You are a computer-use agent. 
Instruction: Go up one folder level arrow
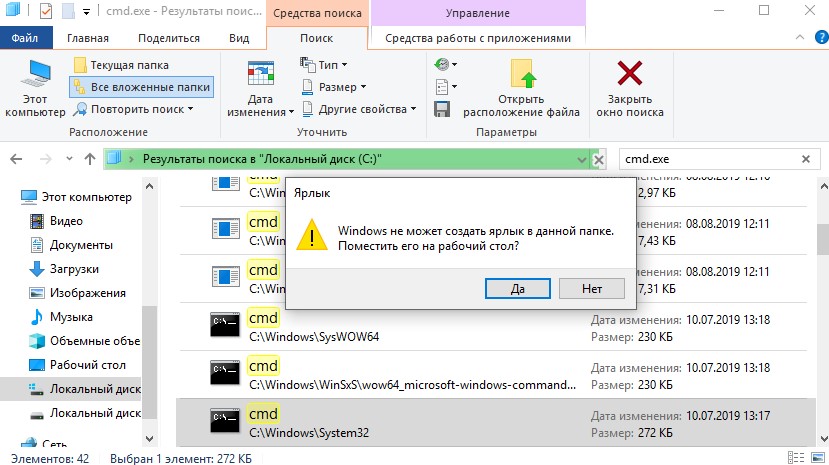click(x=90, y=159)
